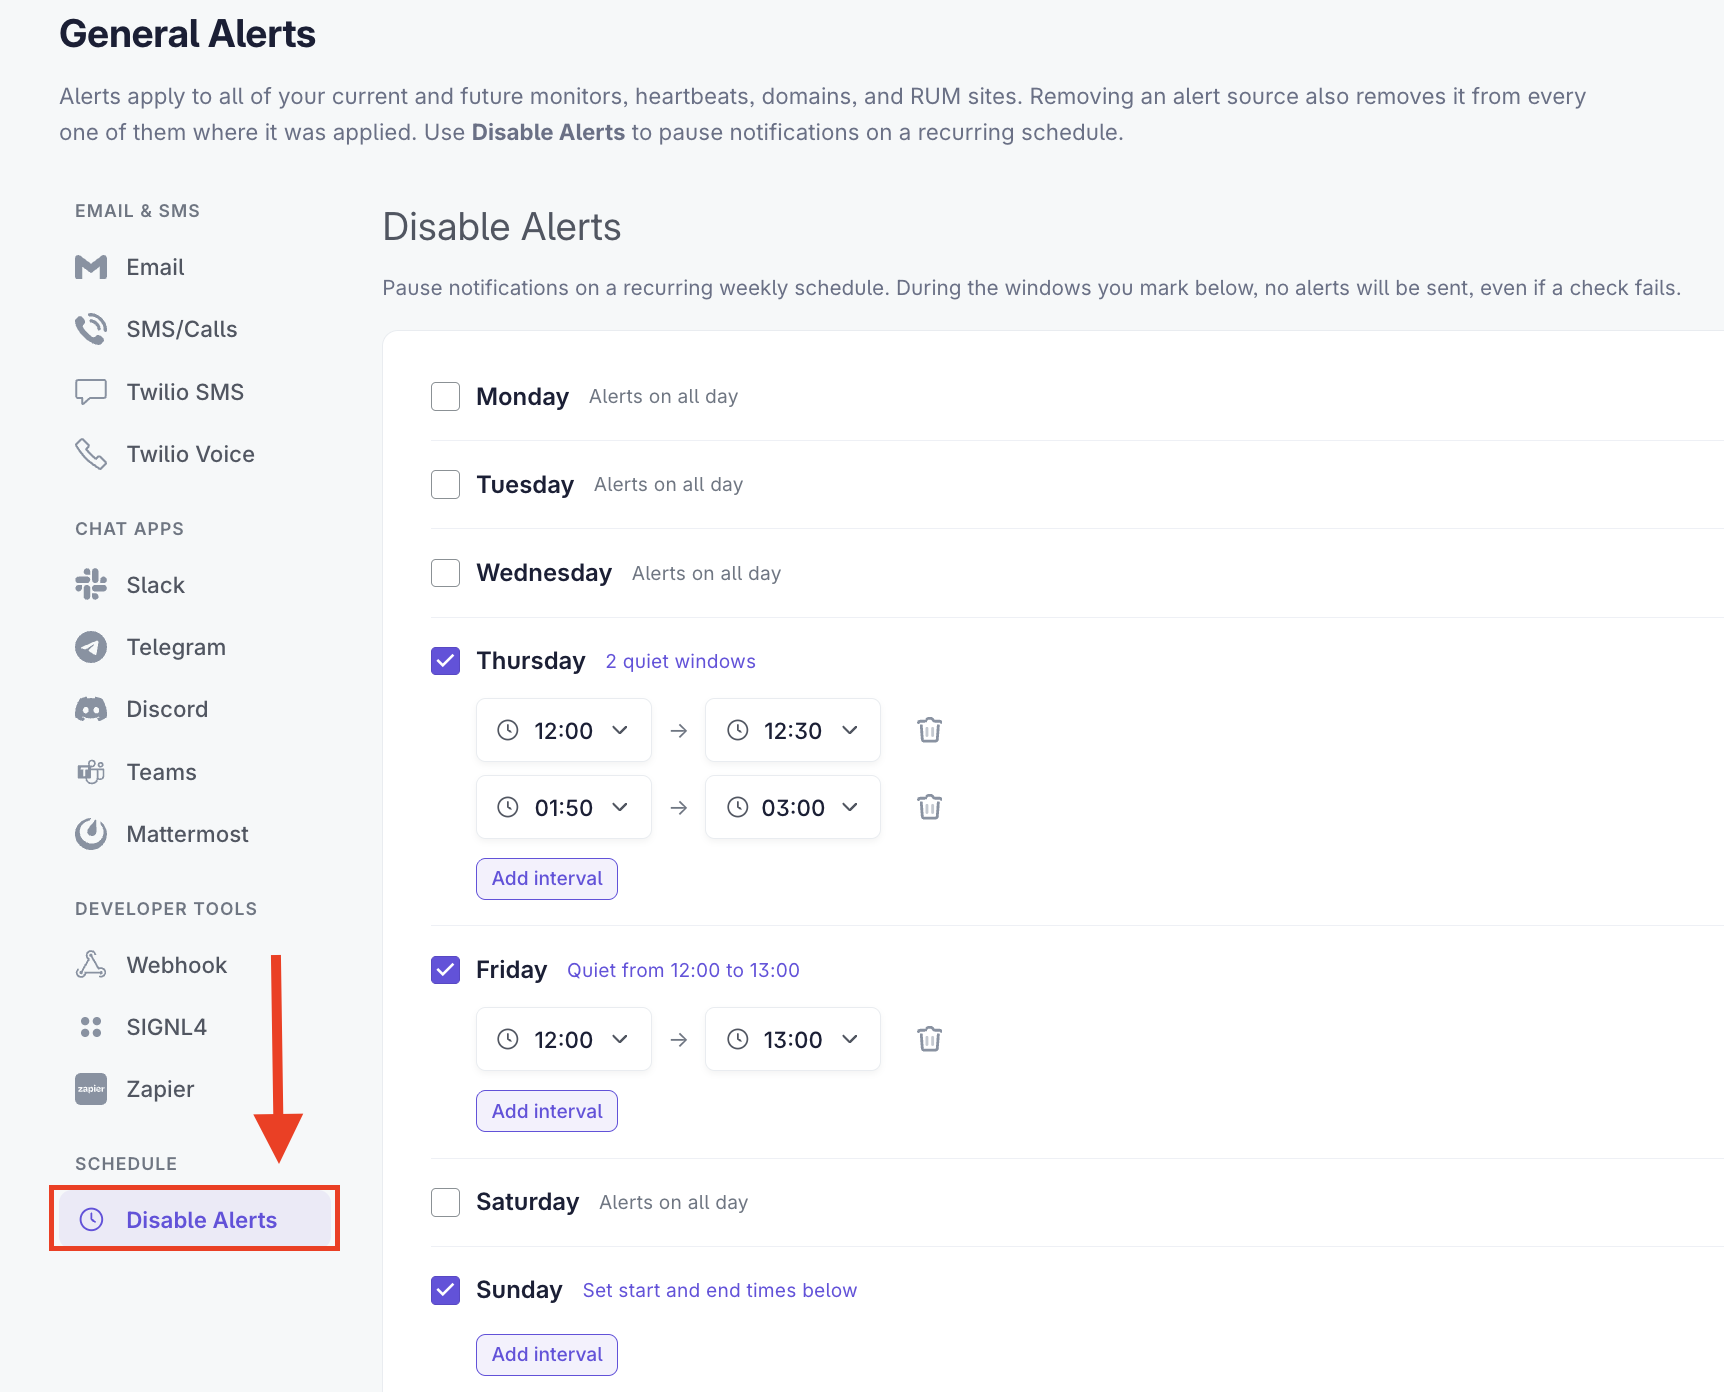Delete Thursday's 12:00 to 12:30 interval
The width and height of the screenshot is (1724, 1392).
pos(930,730)
